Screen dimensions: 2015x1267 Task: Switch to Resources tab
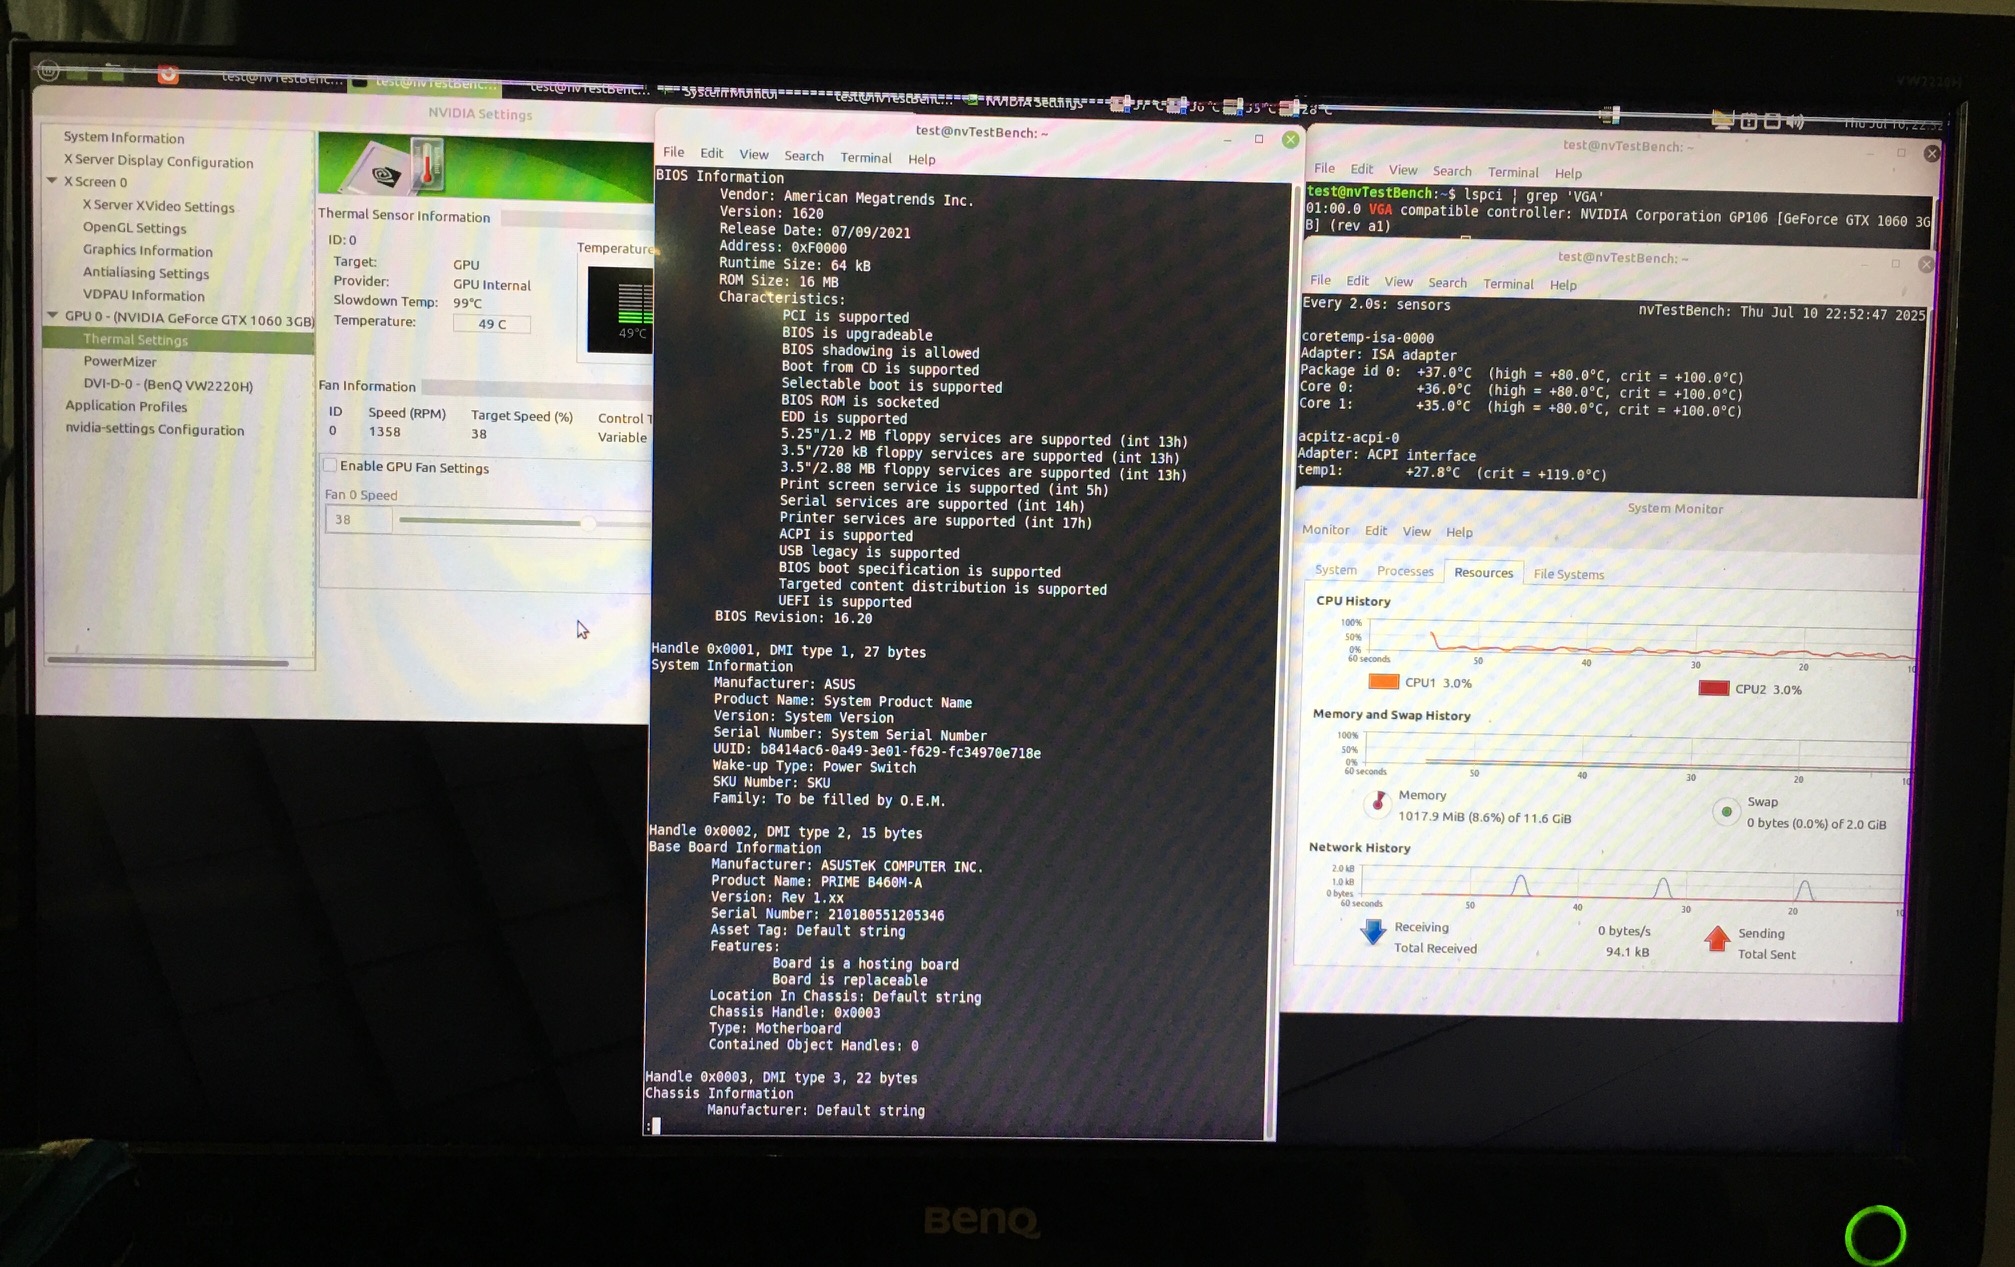pos(1483,572)
